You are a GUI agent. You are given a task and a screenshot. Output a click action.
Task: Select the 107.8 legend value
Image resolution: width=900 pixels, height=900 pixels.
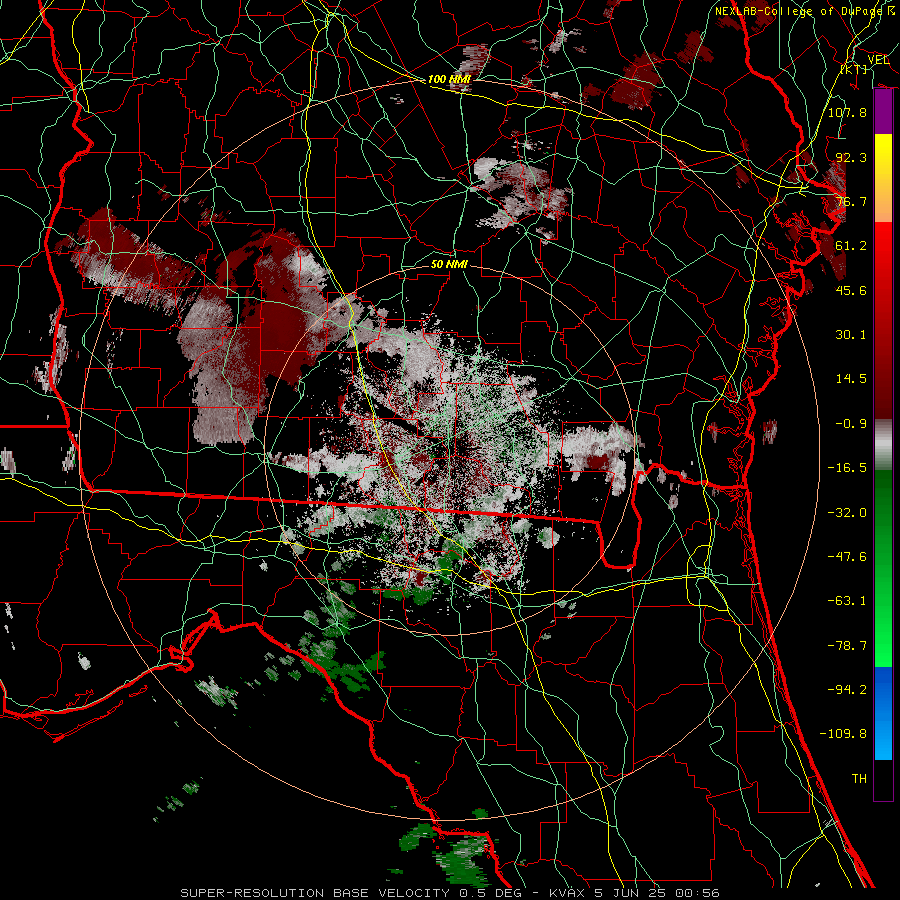(847, 112)
